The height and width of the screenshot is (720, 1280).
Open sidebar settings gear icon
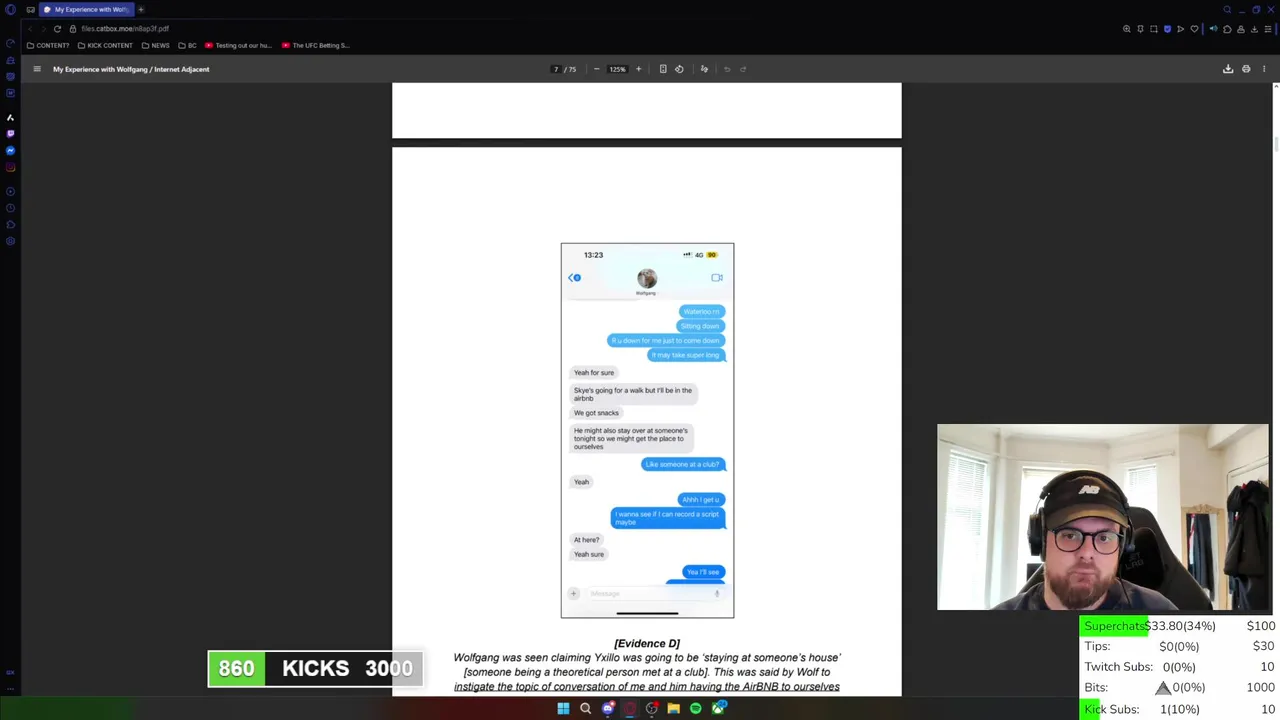click(x=10, y=241)
